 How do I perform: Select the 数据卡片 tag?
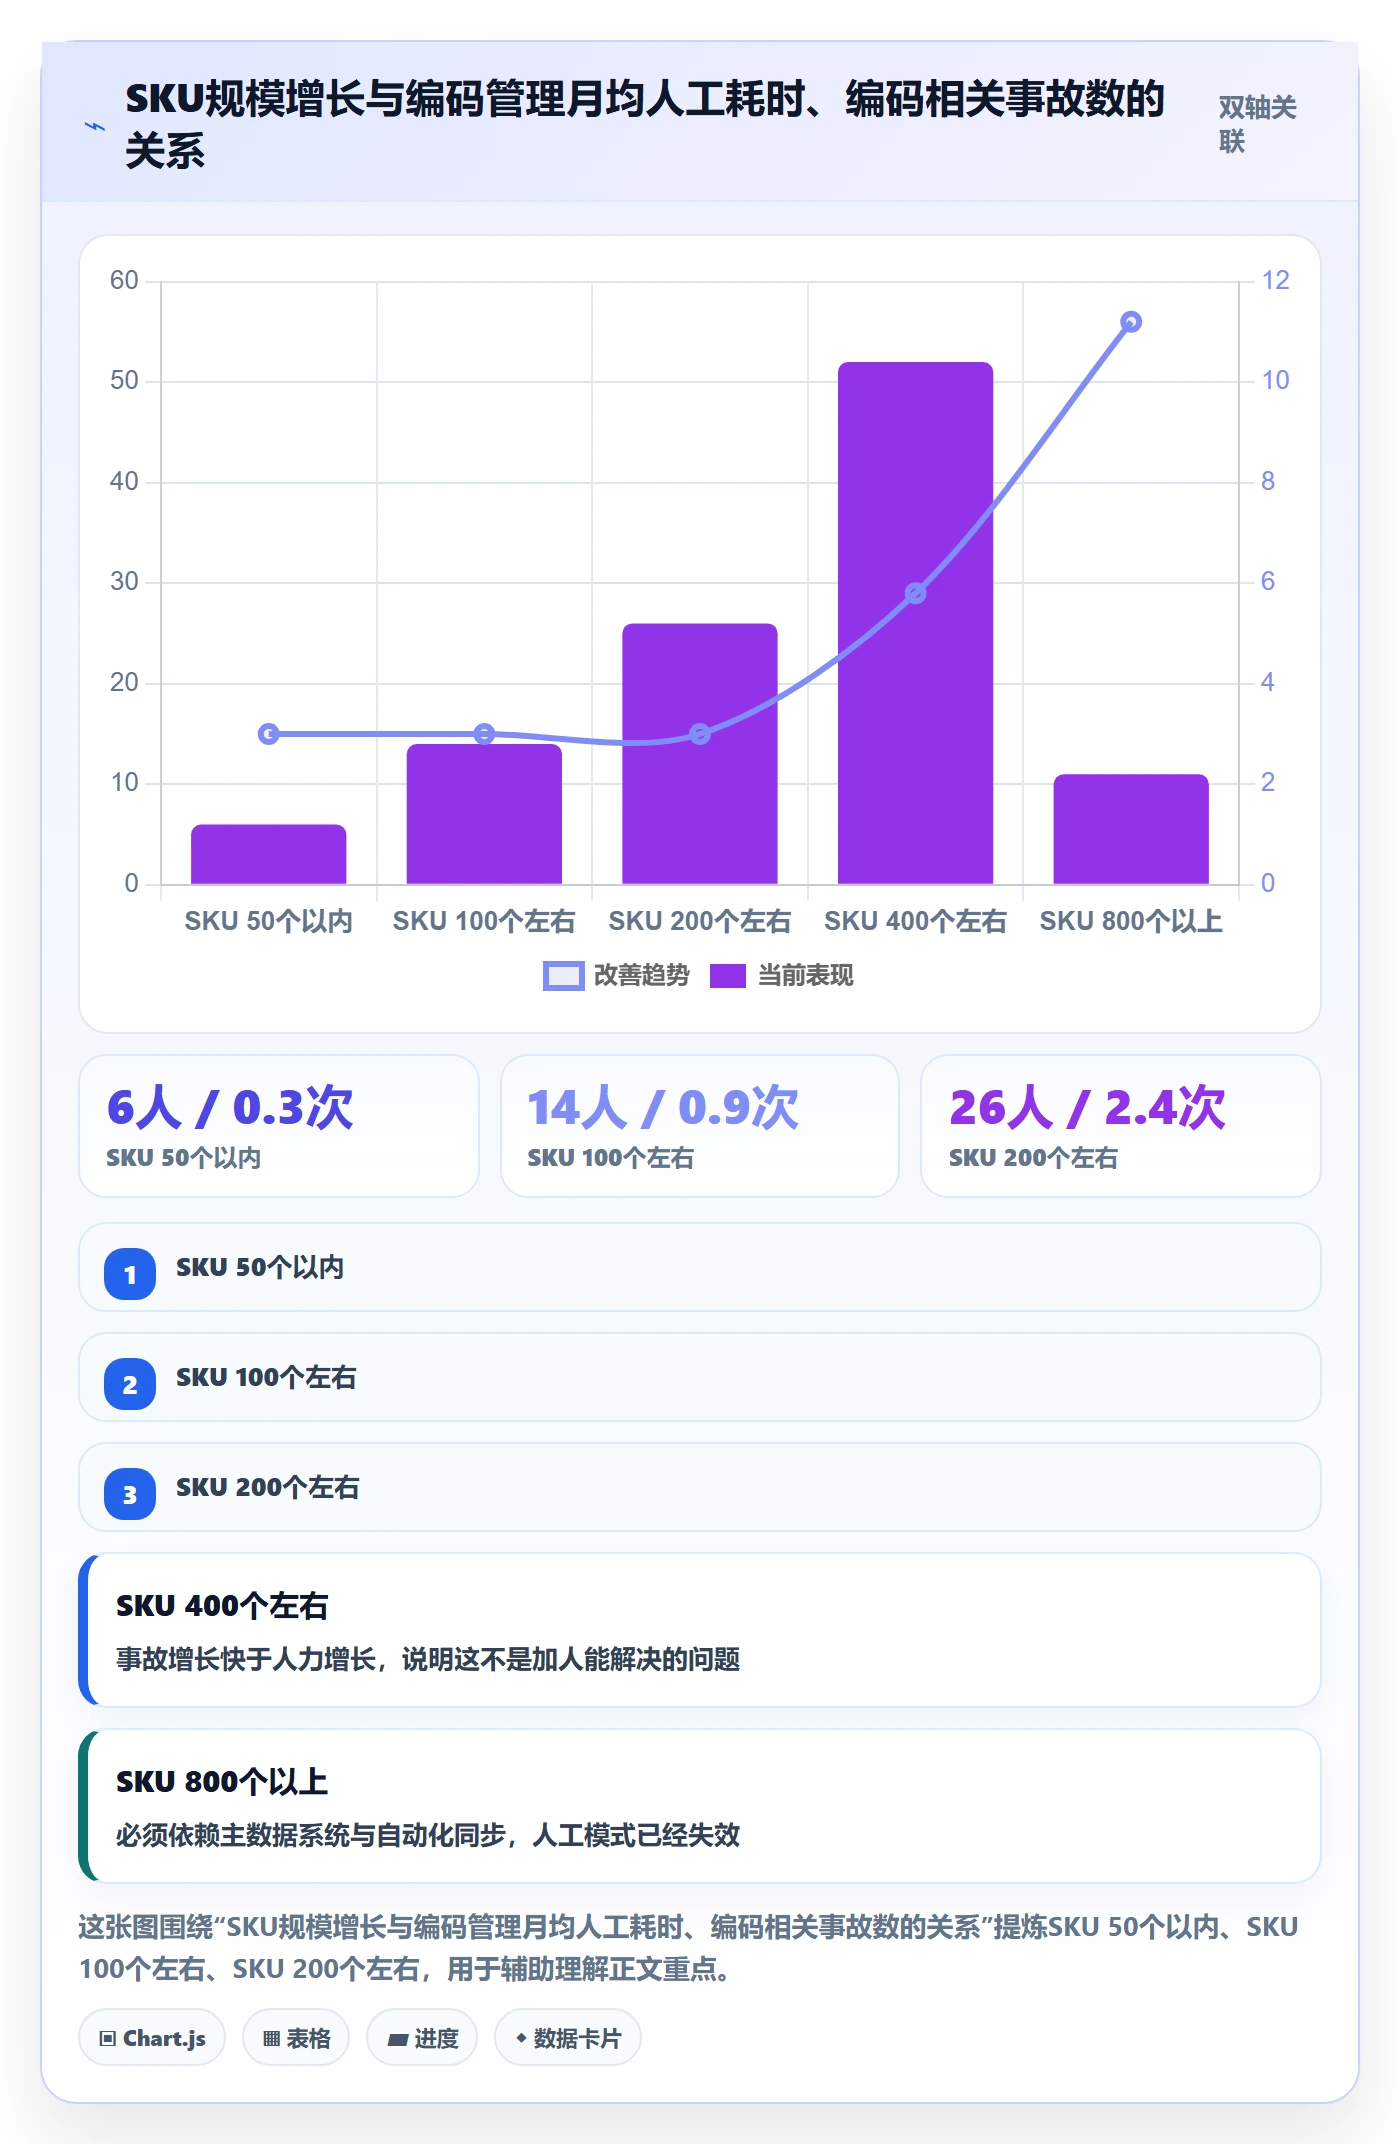(x=568, y=2038)
